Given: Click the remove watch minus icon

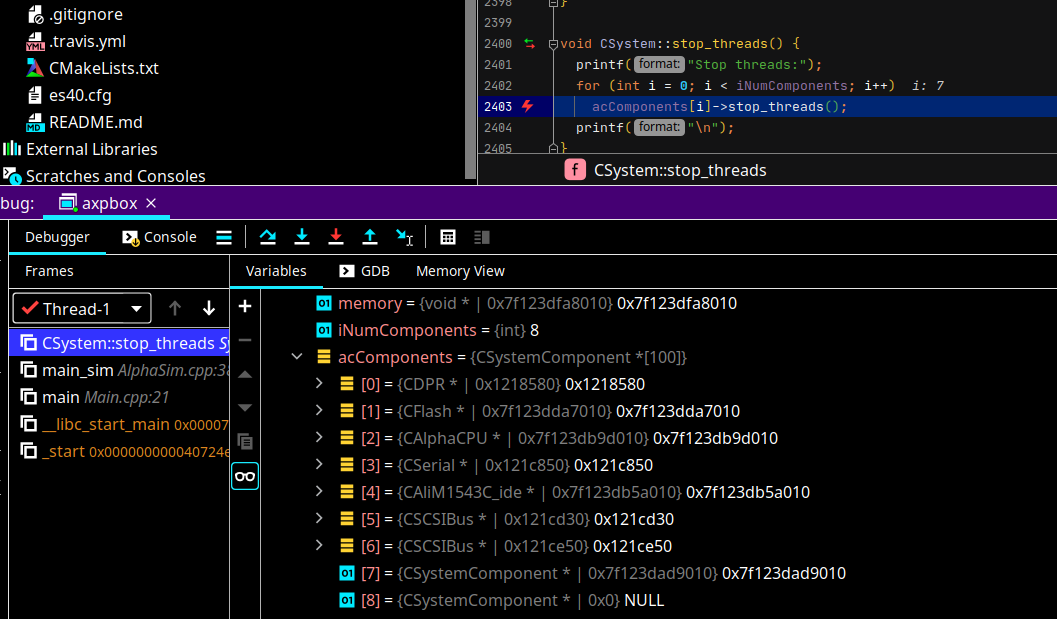Looking at the screenshot, I should (x=245, y=340).
